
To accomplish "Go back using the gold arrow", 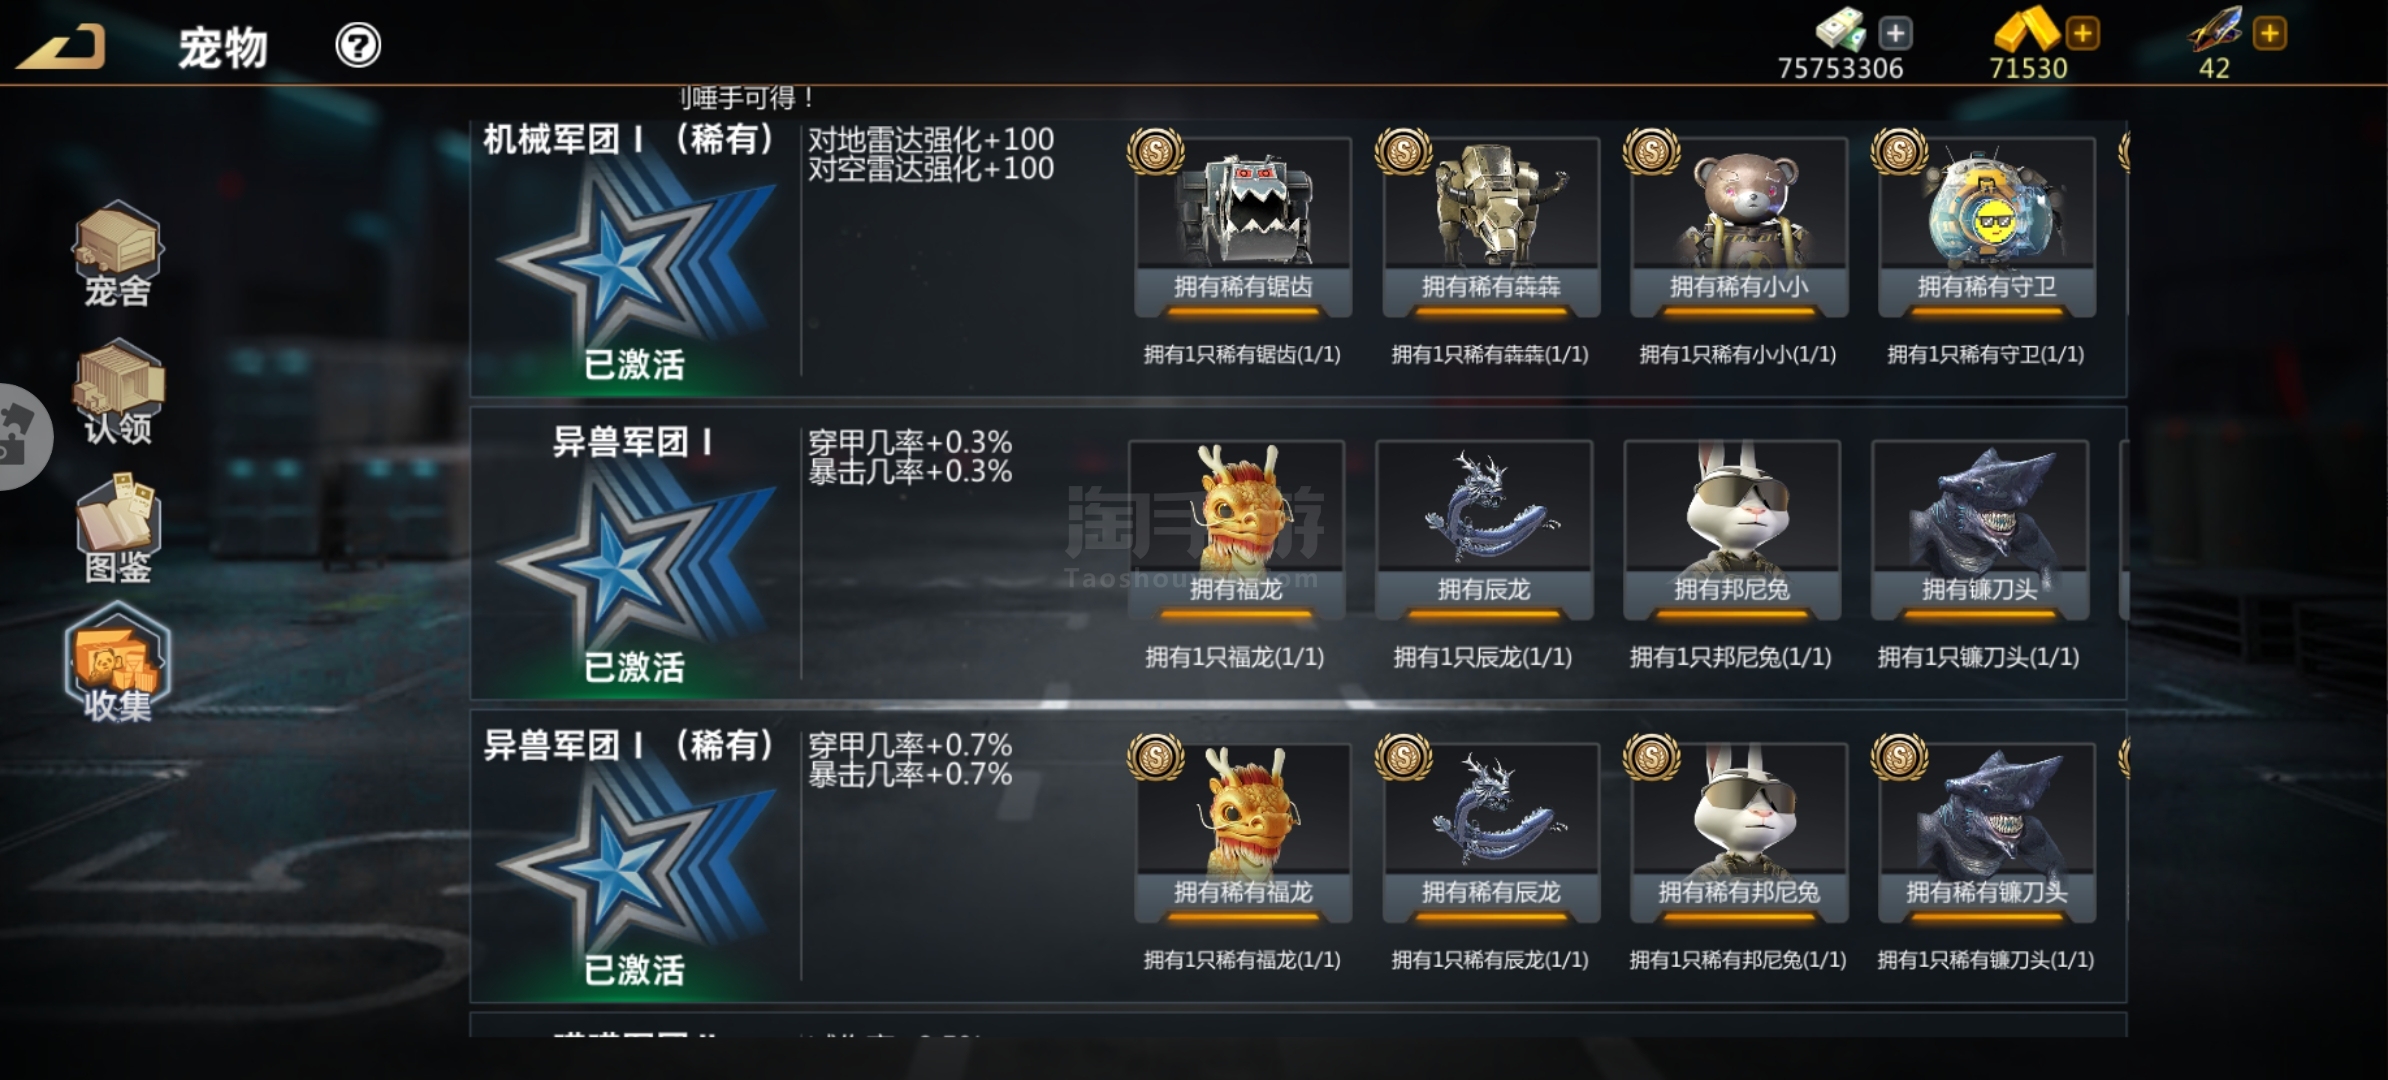I will [x=61, y=47].
